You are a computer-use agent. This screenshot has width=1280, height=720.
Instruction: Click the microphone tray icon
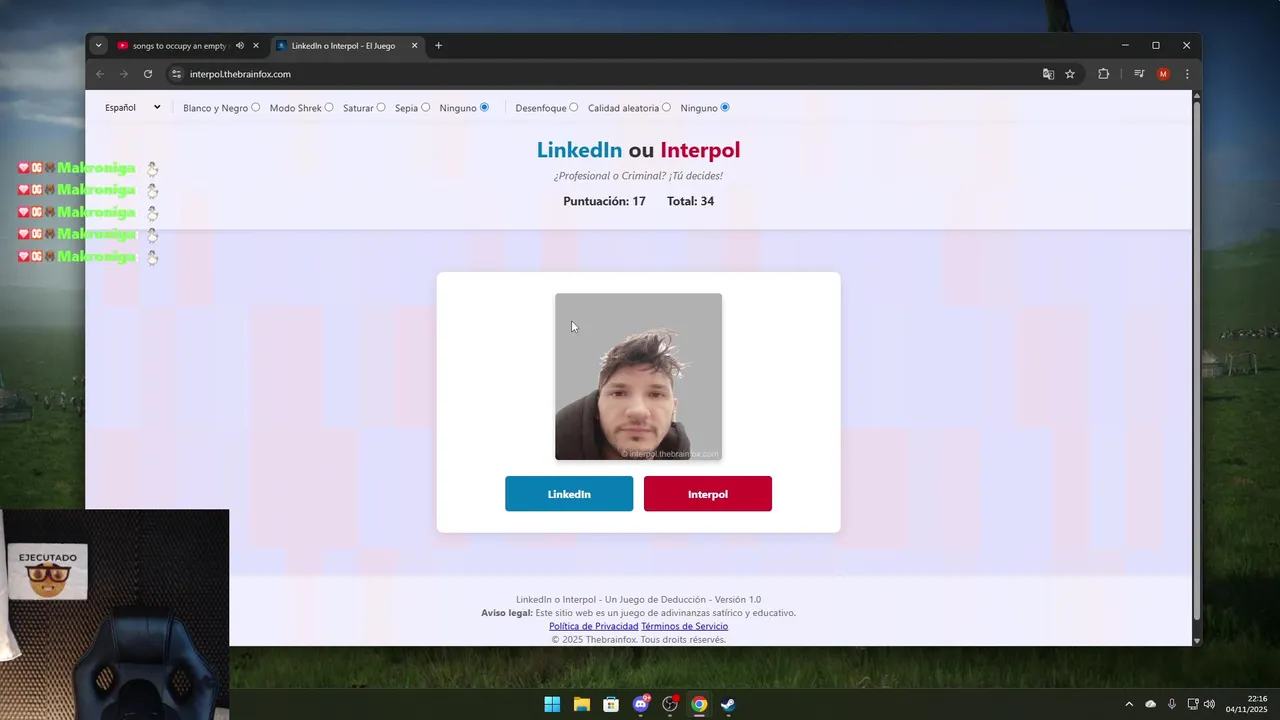[x=1172, y=704]
